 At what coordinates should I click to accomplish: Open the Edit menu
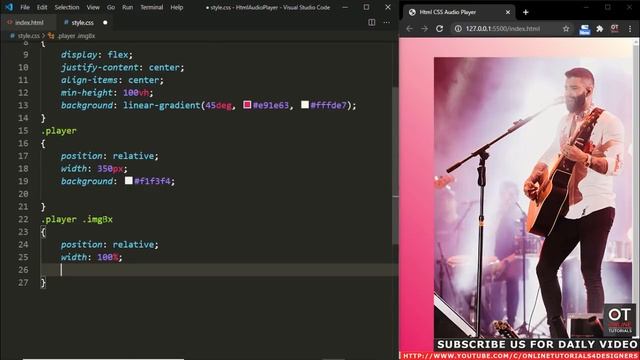coord(42,7)
